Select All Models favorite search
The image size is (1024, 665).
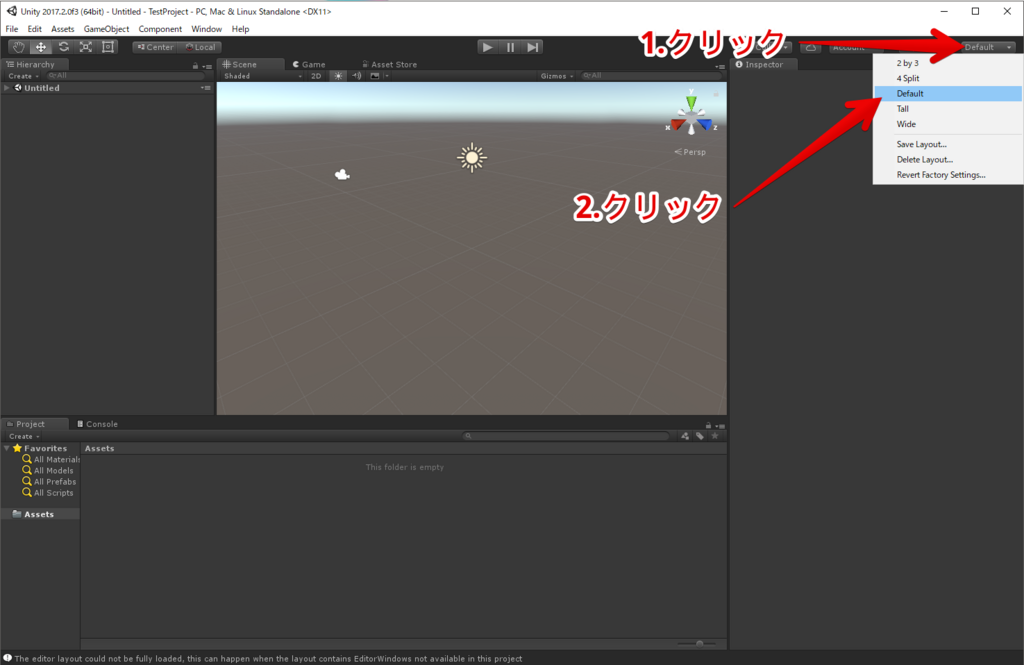[48, 470]
